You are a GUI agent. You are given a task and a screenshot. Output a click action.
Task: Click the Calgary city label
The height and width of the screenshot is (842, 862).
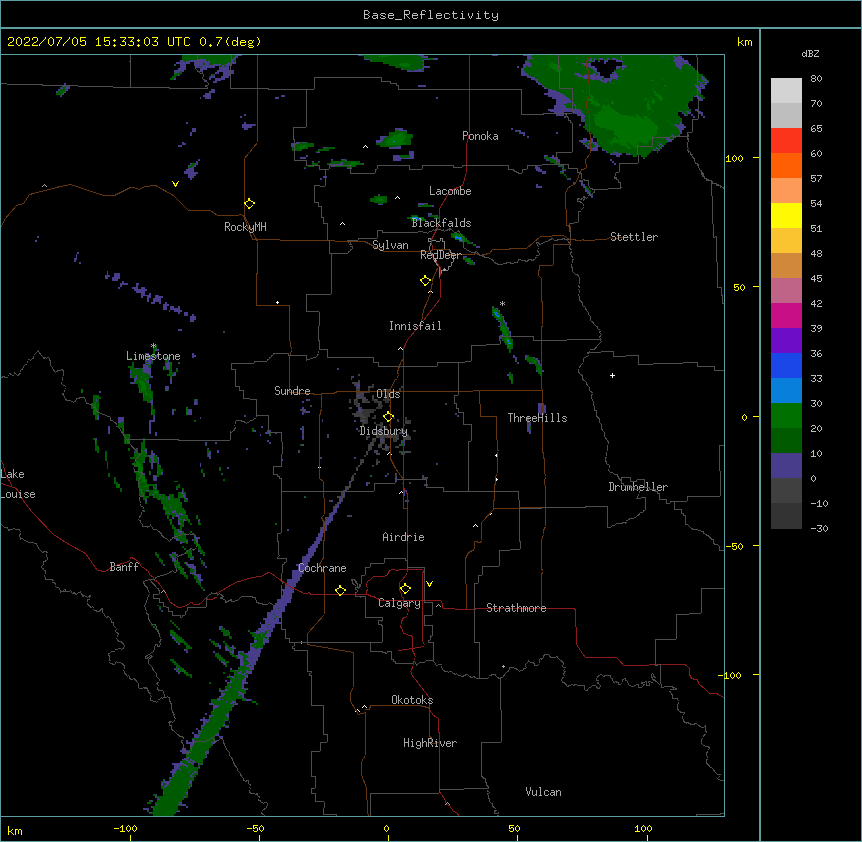click(399, 603)
